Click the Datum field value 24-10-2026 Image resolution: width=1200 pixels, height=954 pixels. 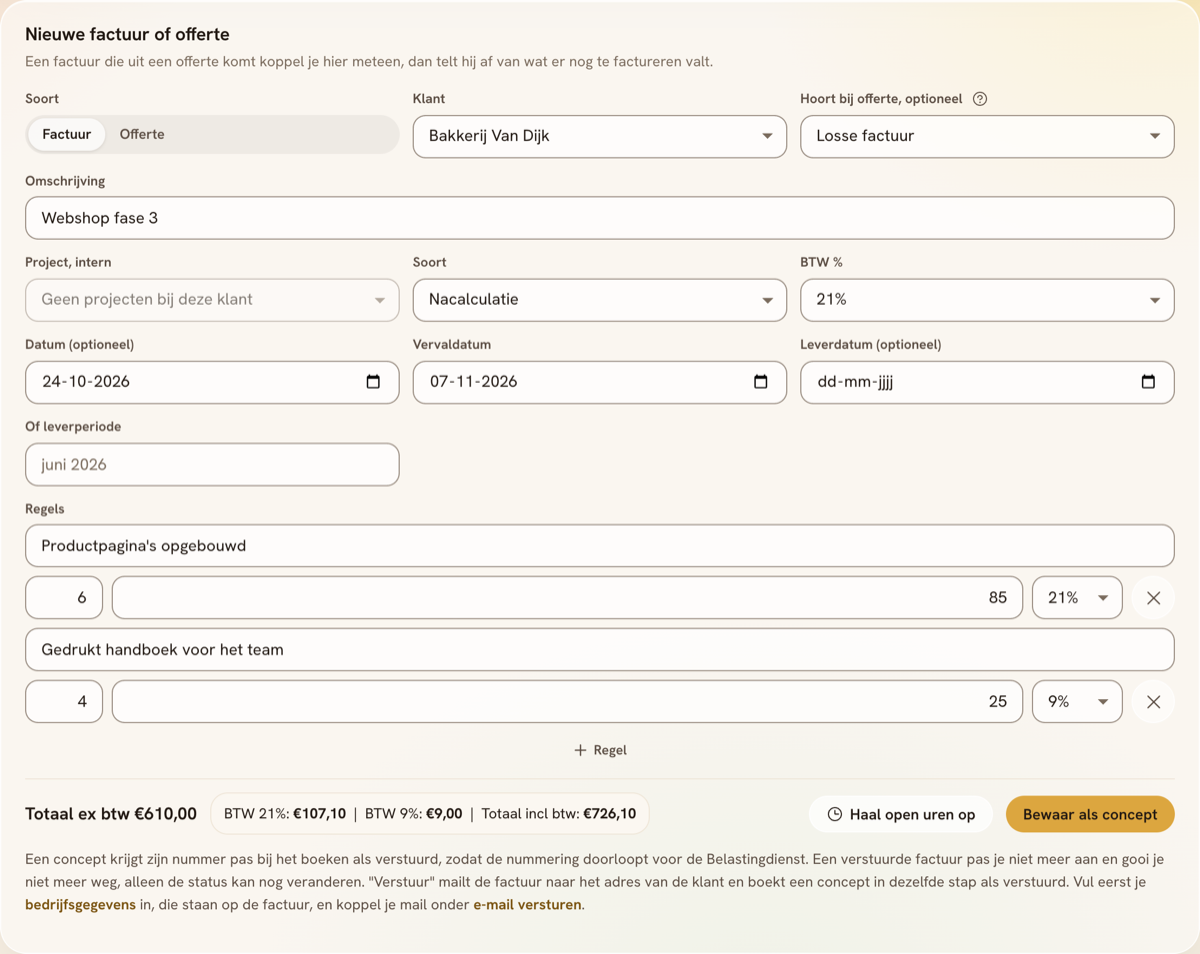(x=86, y=382)
